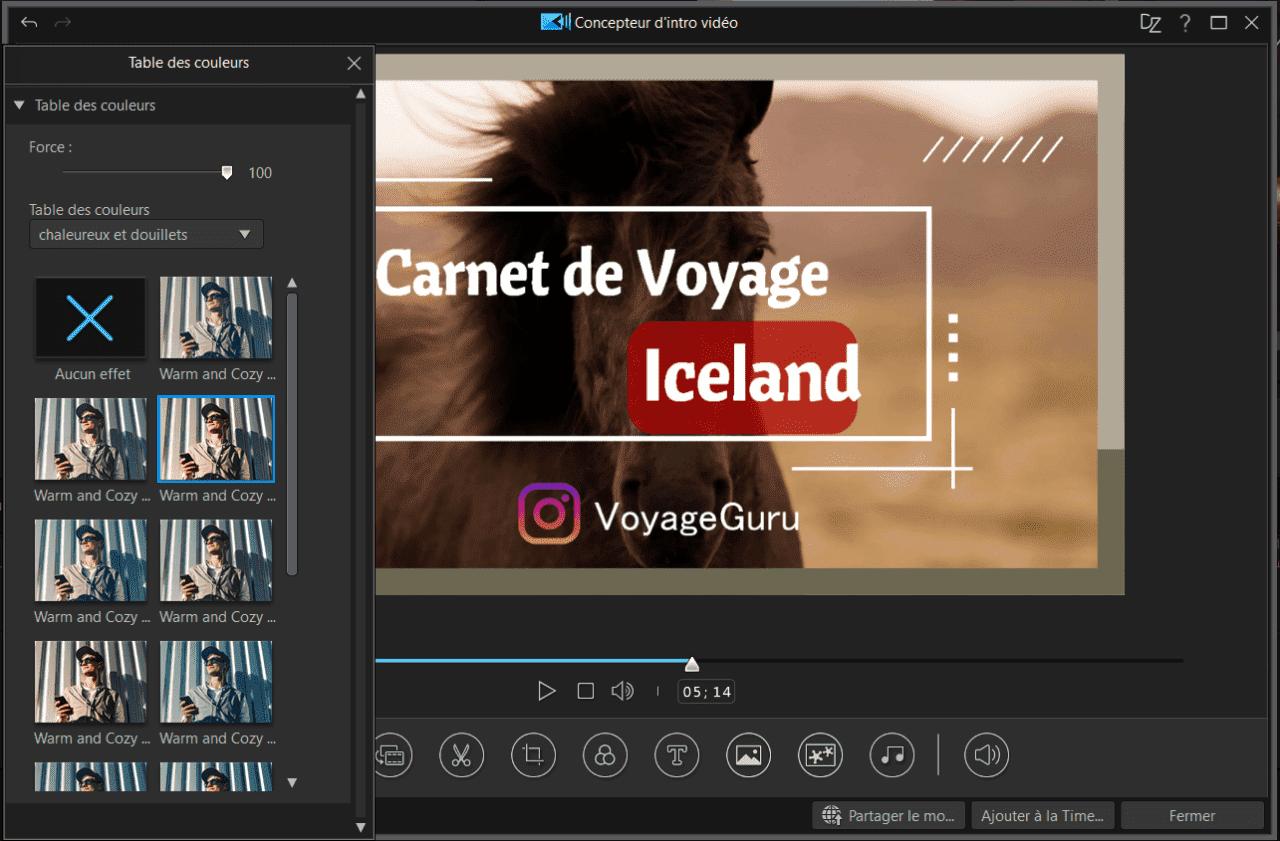Click the background music note icon
The width and height of the screenshot is (1280, 841).
[892, 755]
